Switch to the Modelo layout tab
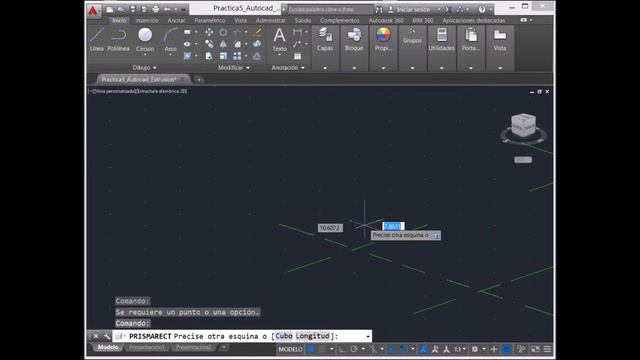This screenshot has width=640, height=360. click(x=108, y=347)
